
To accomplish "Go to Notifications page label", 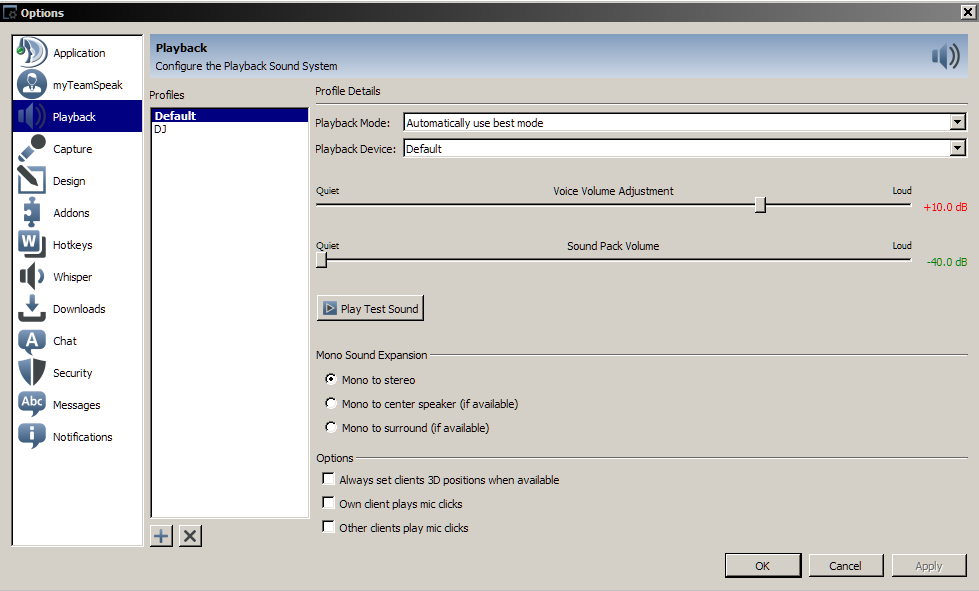I will [x=82, y=437].
